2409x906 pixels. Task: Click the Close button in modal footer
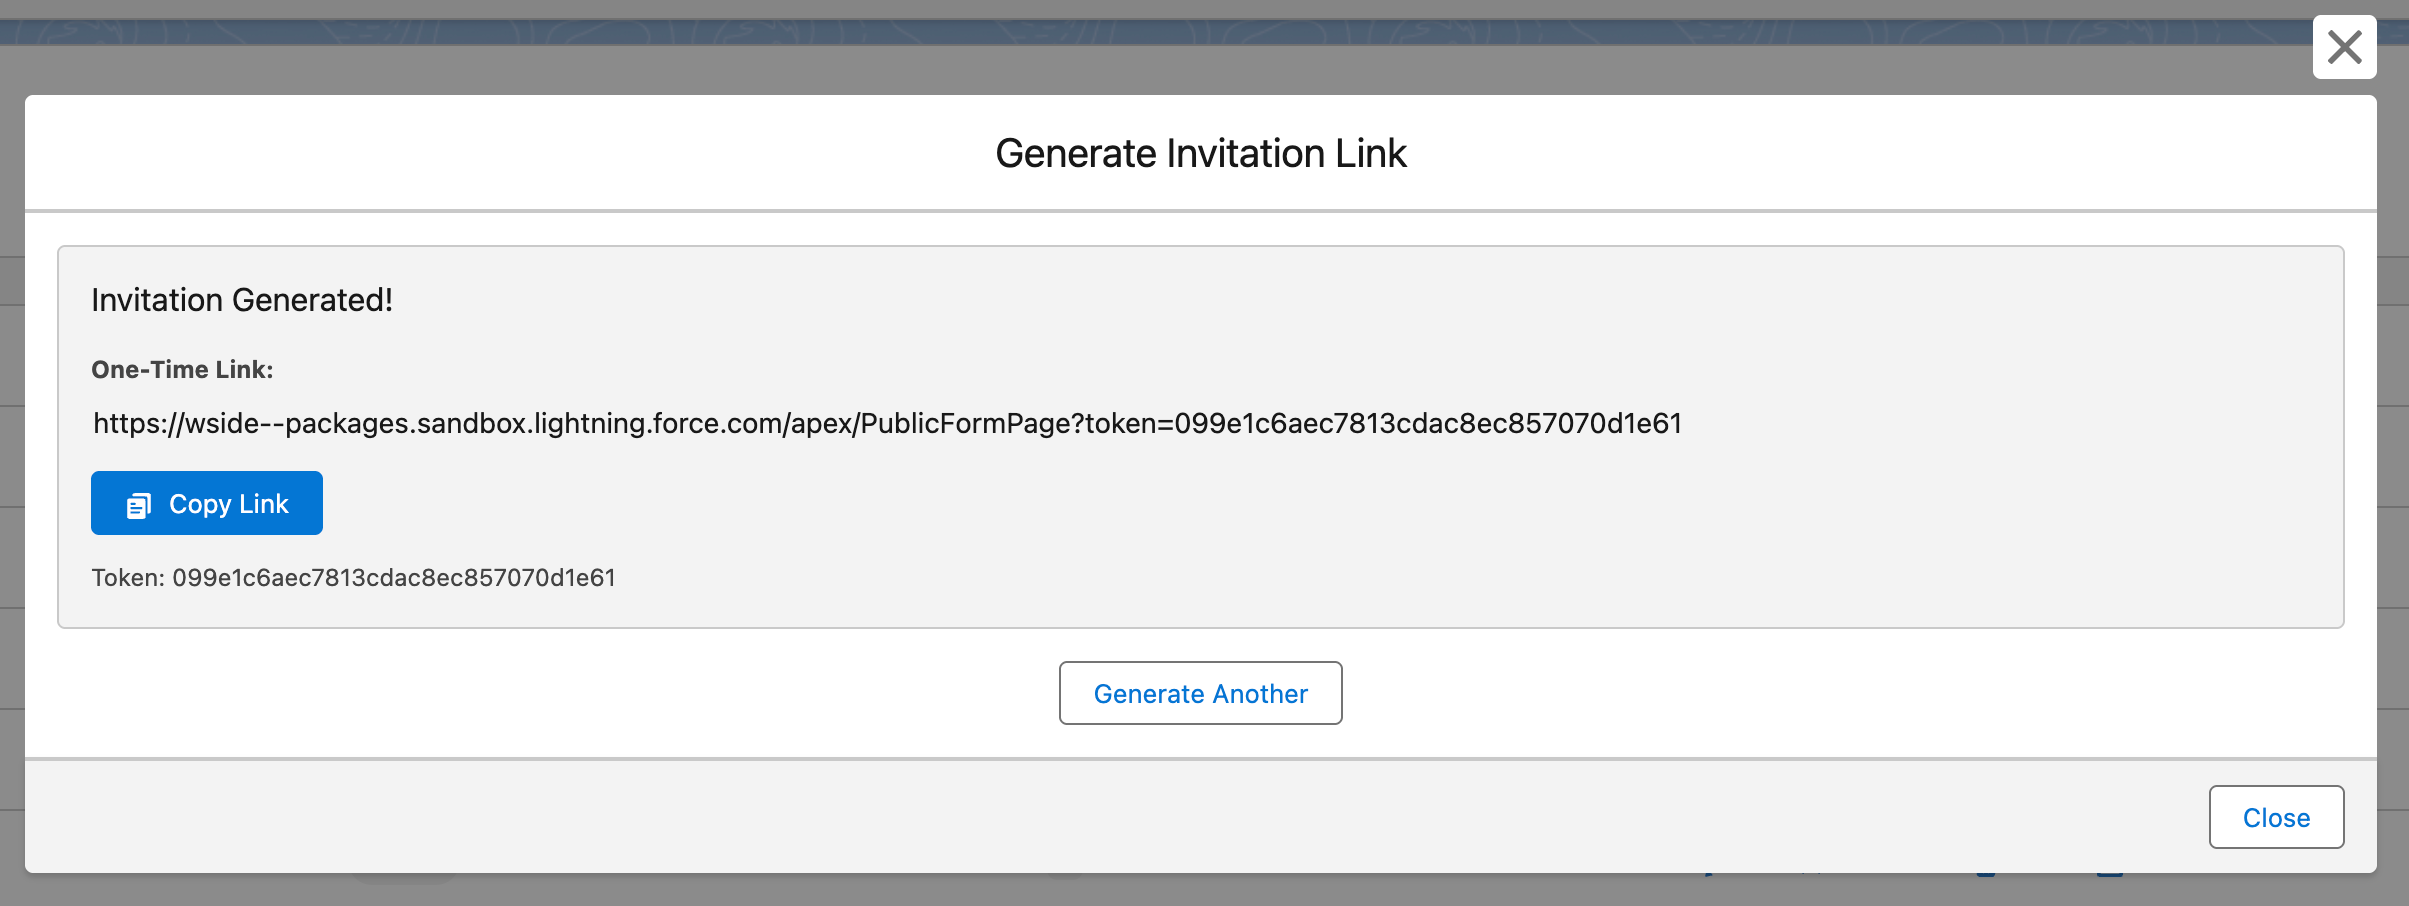(x=2276, y=817)
